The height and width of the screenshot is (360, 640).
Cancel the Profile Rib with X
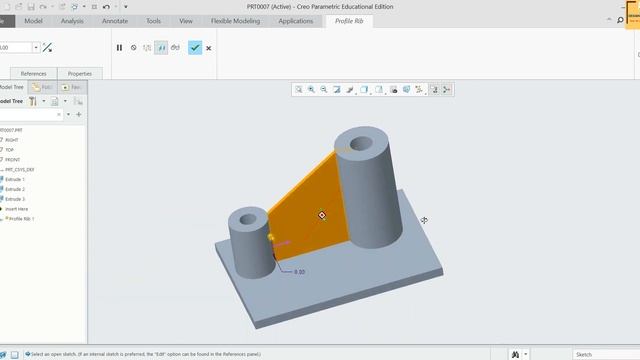(209, 48)
